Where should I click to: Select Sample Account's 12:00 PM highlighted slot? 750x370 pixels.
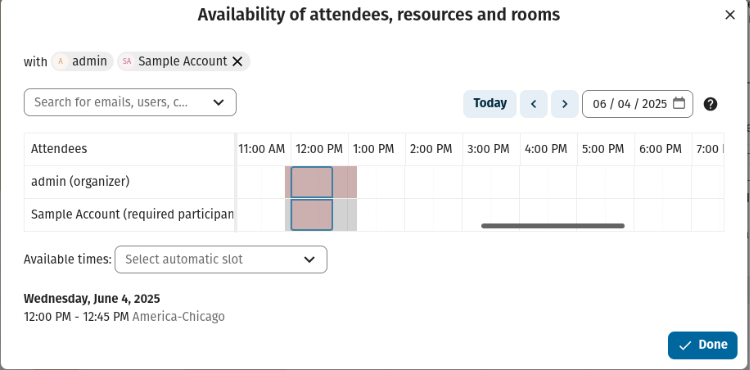point(312,215)
